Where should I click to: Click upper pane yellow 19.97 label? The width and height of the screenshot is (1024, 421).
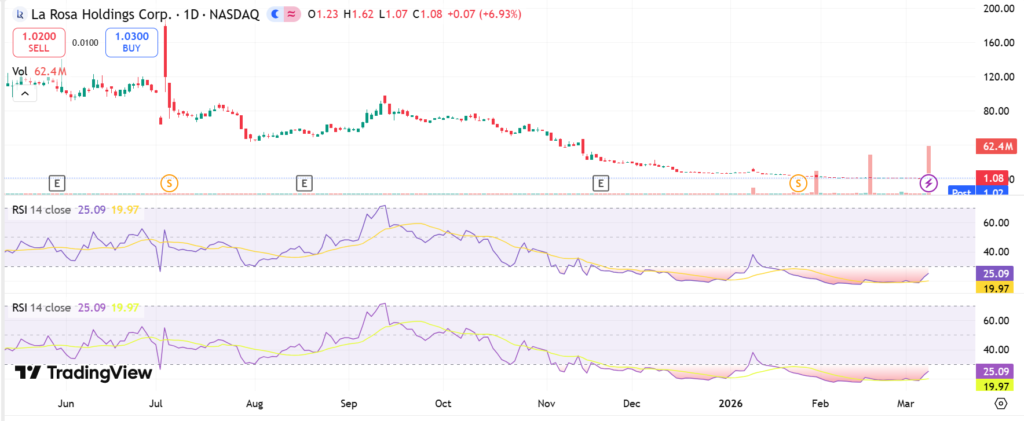[994, 288]
